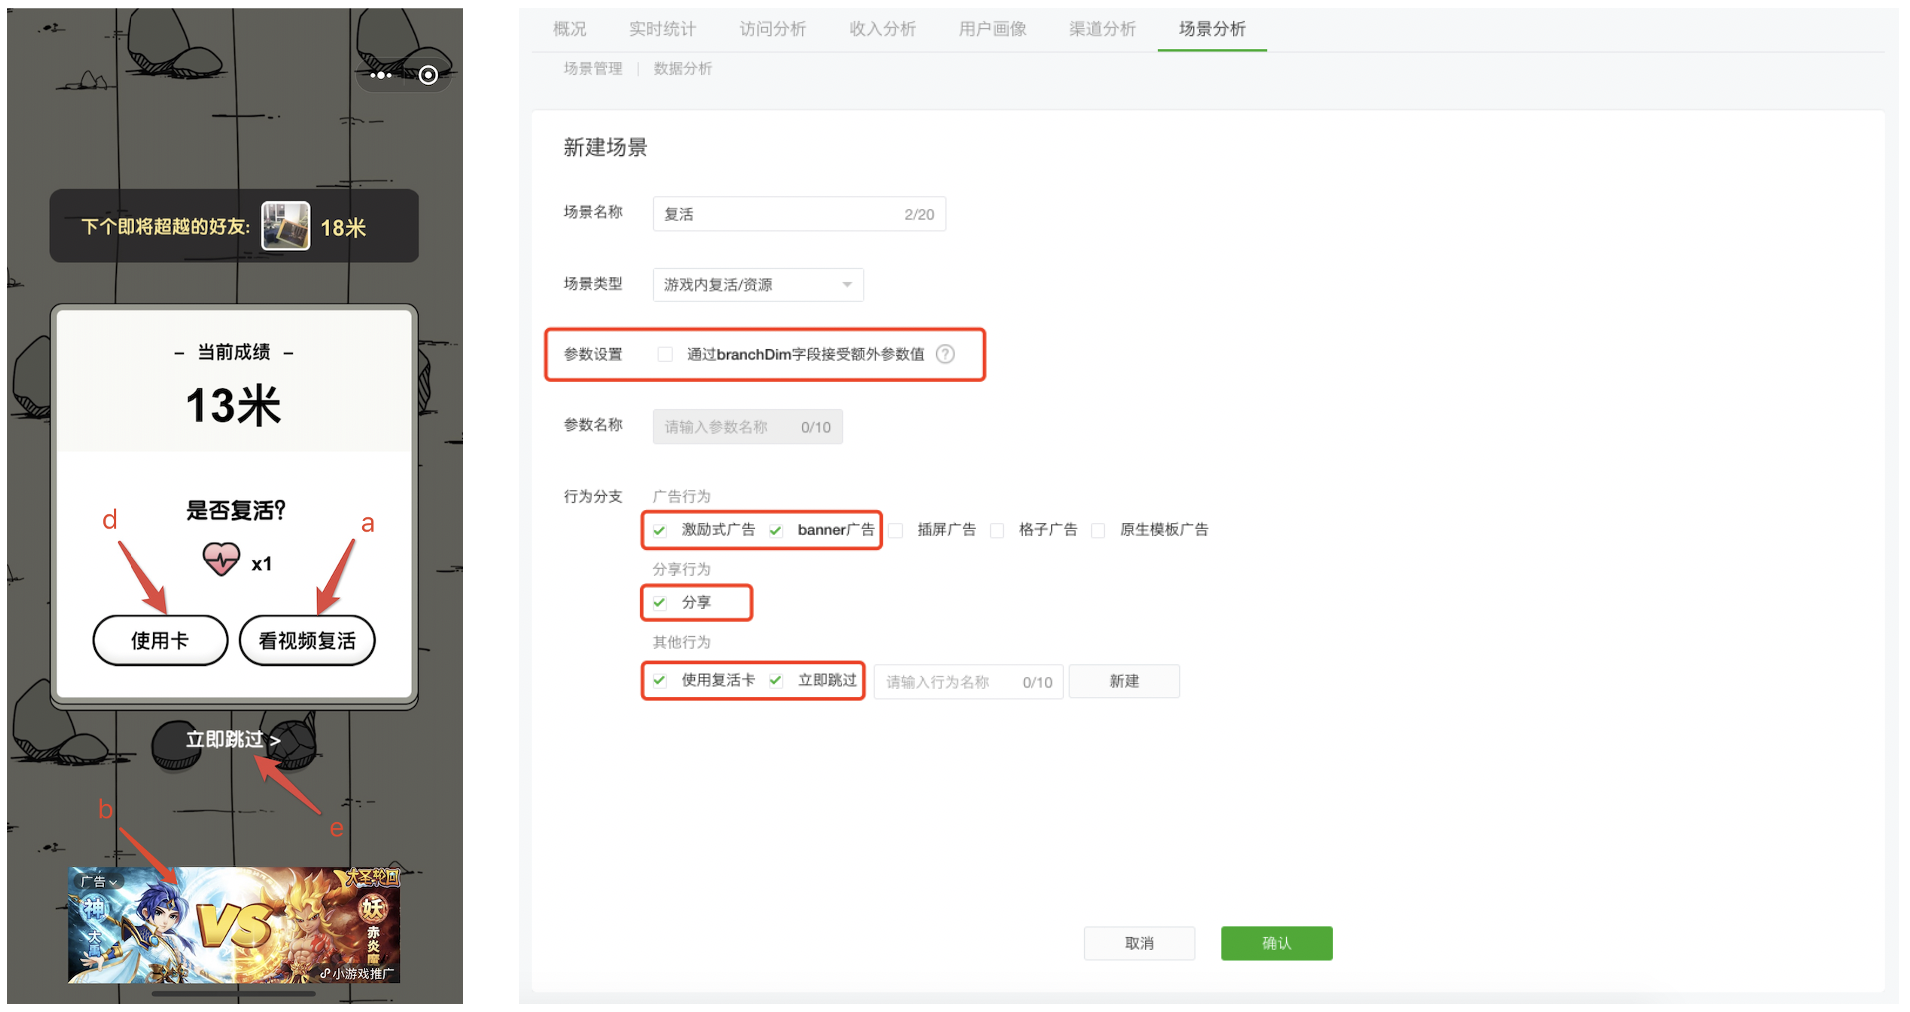Click the 取消 button
The image size is (1910, 1012).
coord(1139,943)
